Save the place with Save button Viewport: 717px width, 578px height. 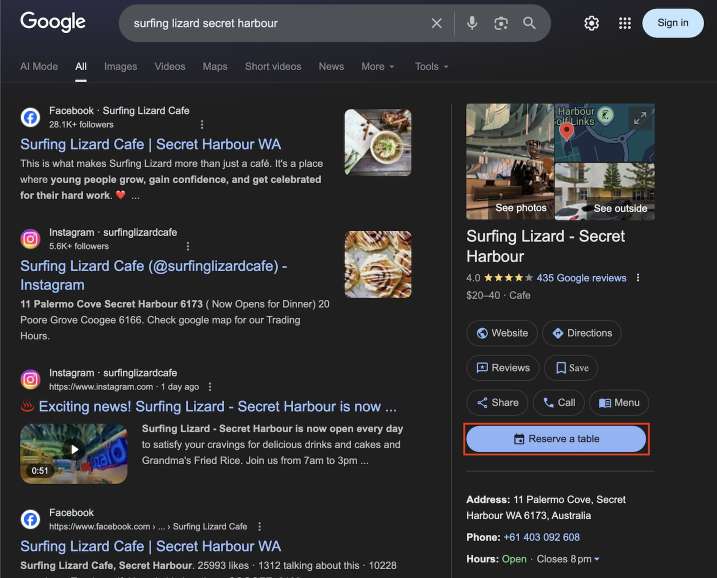pyautogui.click(x=572, y=368)
